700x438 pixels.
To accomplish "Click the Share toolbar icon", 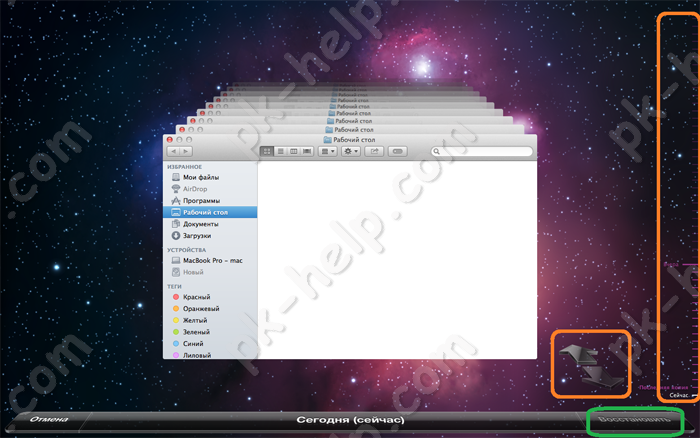I will click(x=374, y=152).
